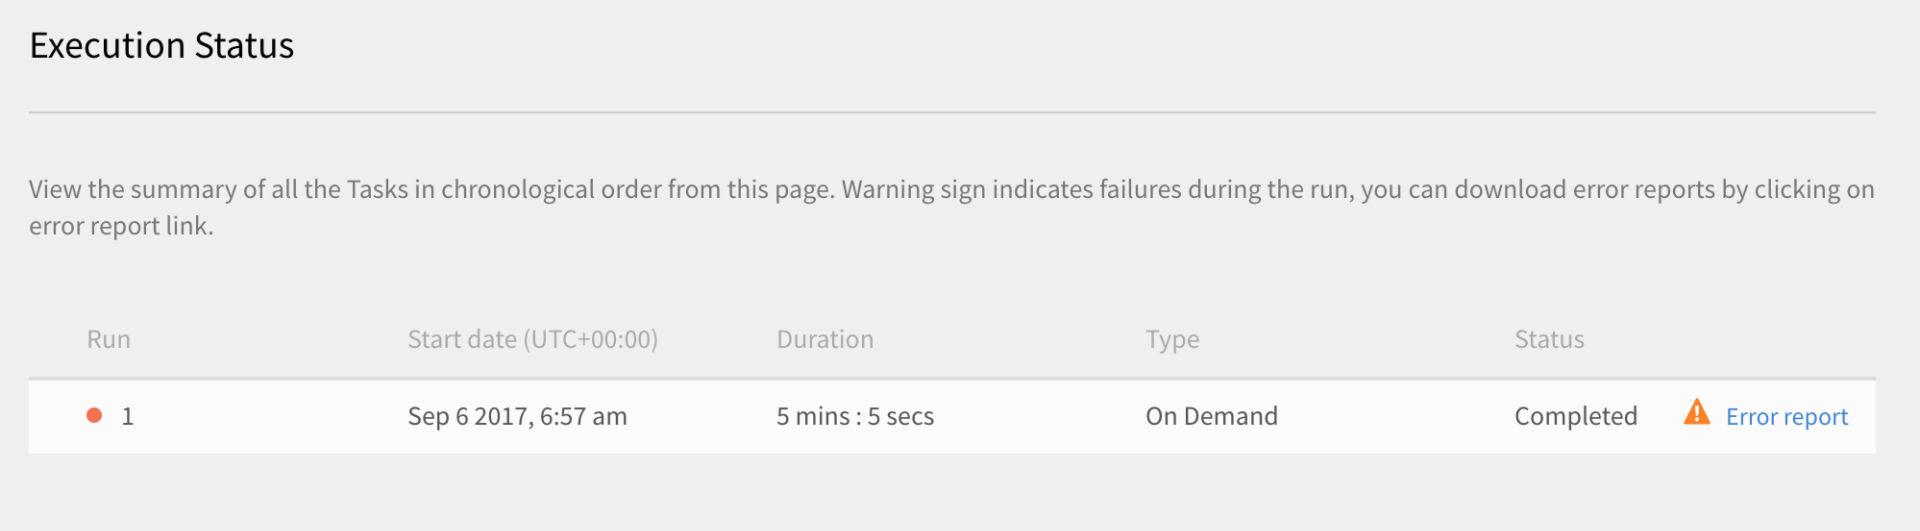Click the Type column header
The image size is (1920, 531).
click(x=1172, y=339)
